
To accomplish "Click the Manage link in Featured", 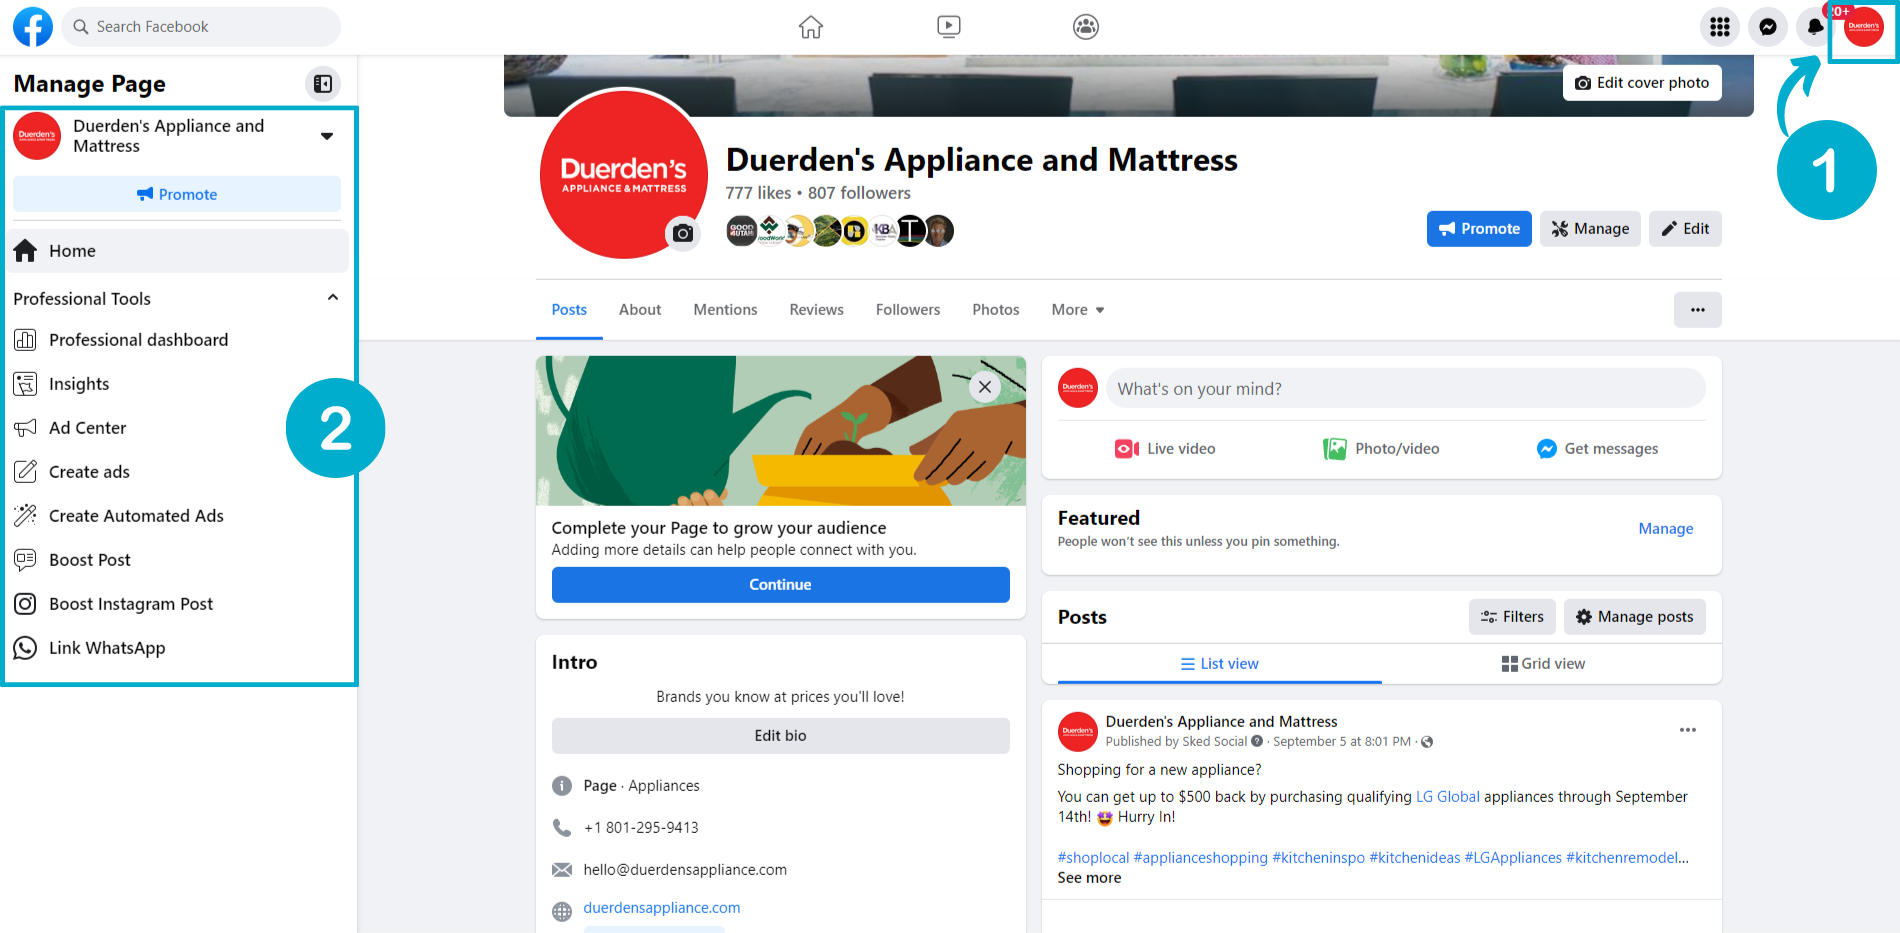I will point(1665,529).
